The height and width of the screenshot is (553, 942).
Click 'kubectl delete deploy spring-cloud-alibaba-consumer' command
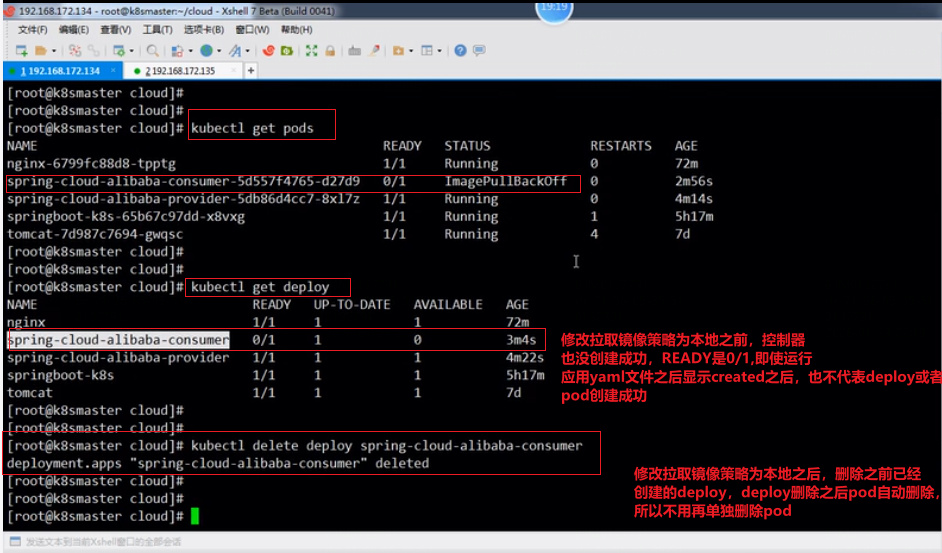(387, 445)
